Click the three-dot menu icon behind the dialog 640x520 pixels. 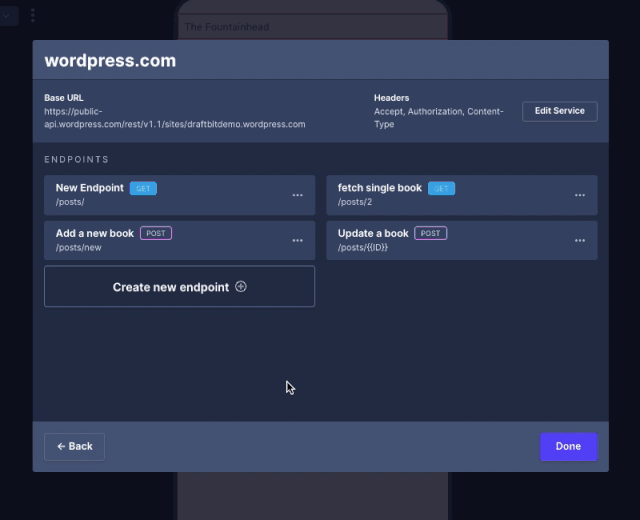click(x=33, y=16)
